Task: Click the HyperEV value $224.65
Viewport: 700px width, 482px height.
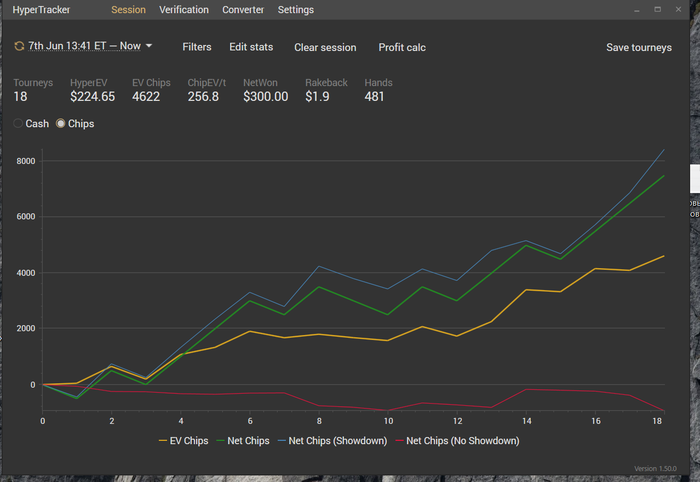Action: (x=92, y=96)
